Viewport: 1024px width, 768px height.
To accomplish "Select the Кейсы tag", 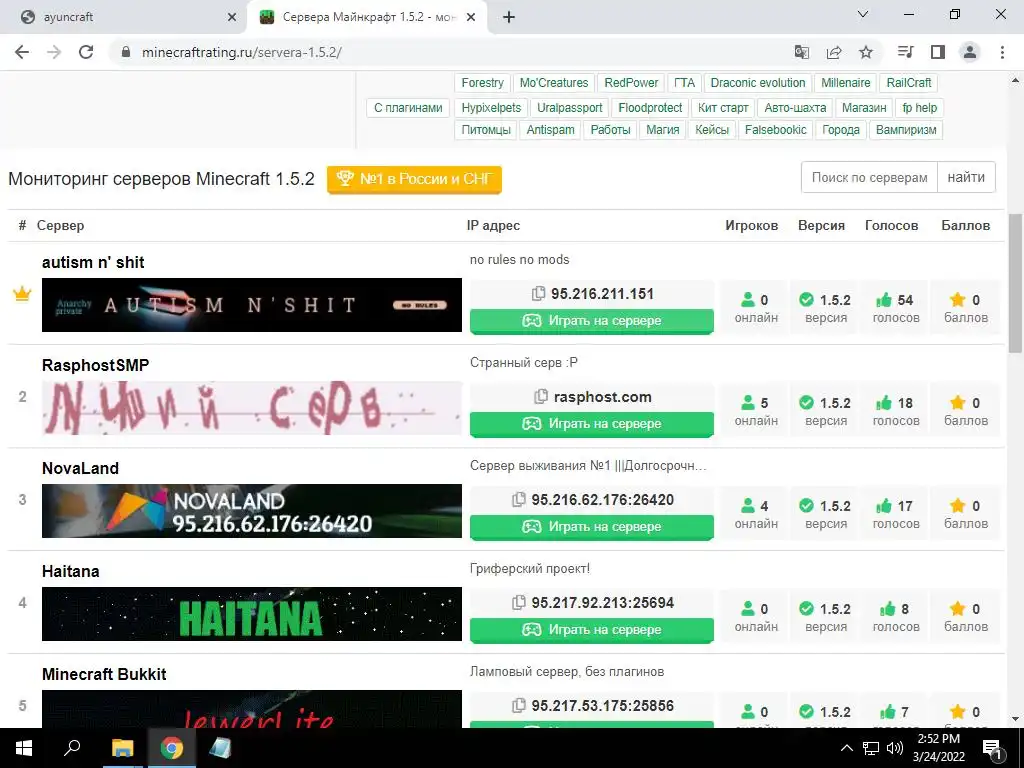I will coord(712,130).
